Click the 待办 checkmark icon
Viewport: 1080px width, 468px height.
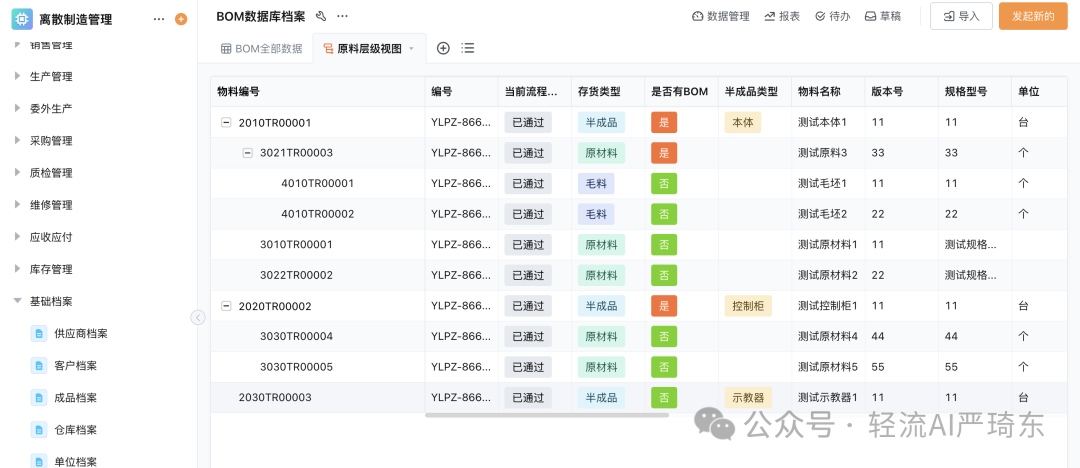click(821, 16)
